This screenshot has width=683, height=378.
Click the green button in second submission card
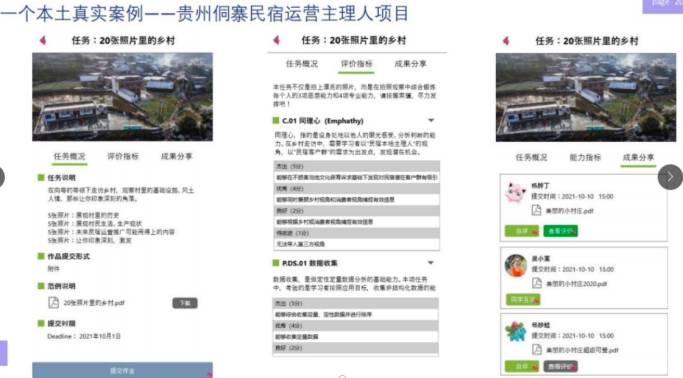click(x=523, y=300)
